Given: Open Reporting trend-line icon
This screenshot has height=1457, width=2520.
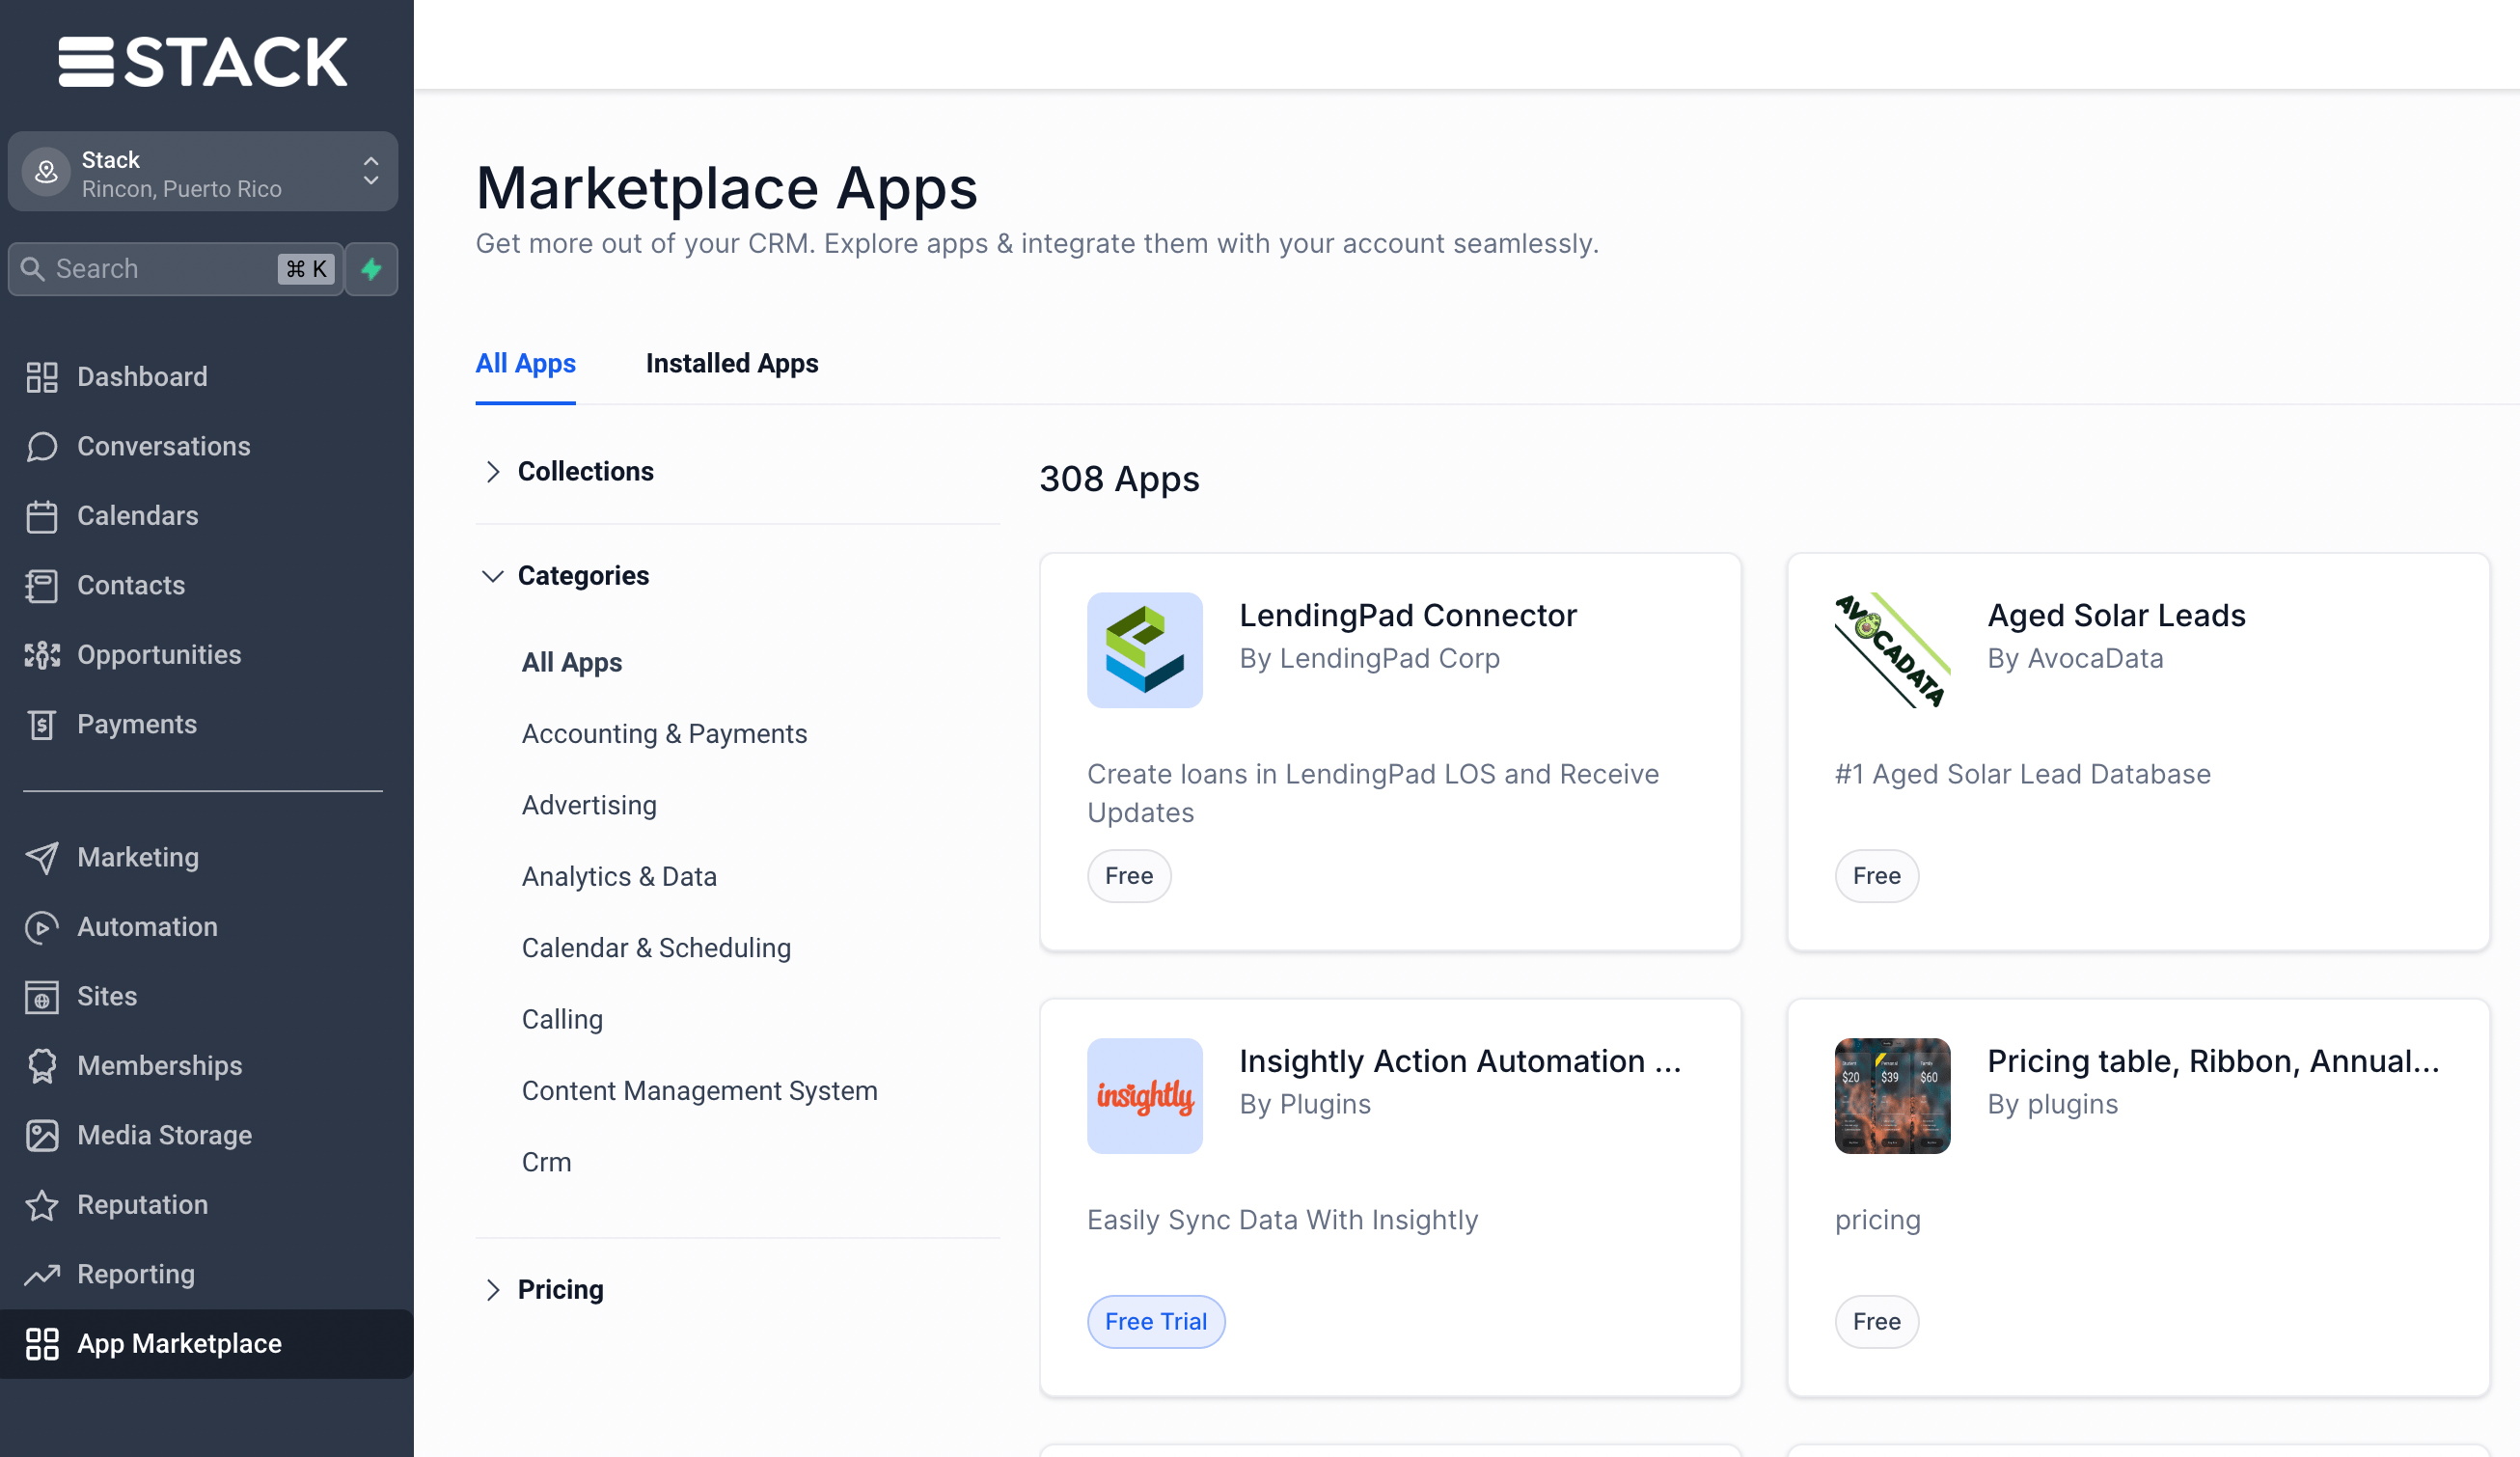Looking at the screenshot, I should [x=41, y=1274].
